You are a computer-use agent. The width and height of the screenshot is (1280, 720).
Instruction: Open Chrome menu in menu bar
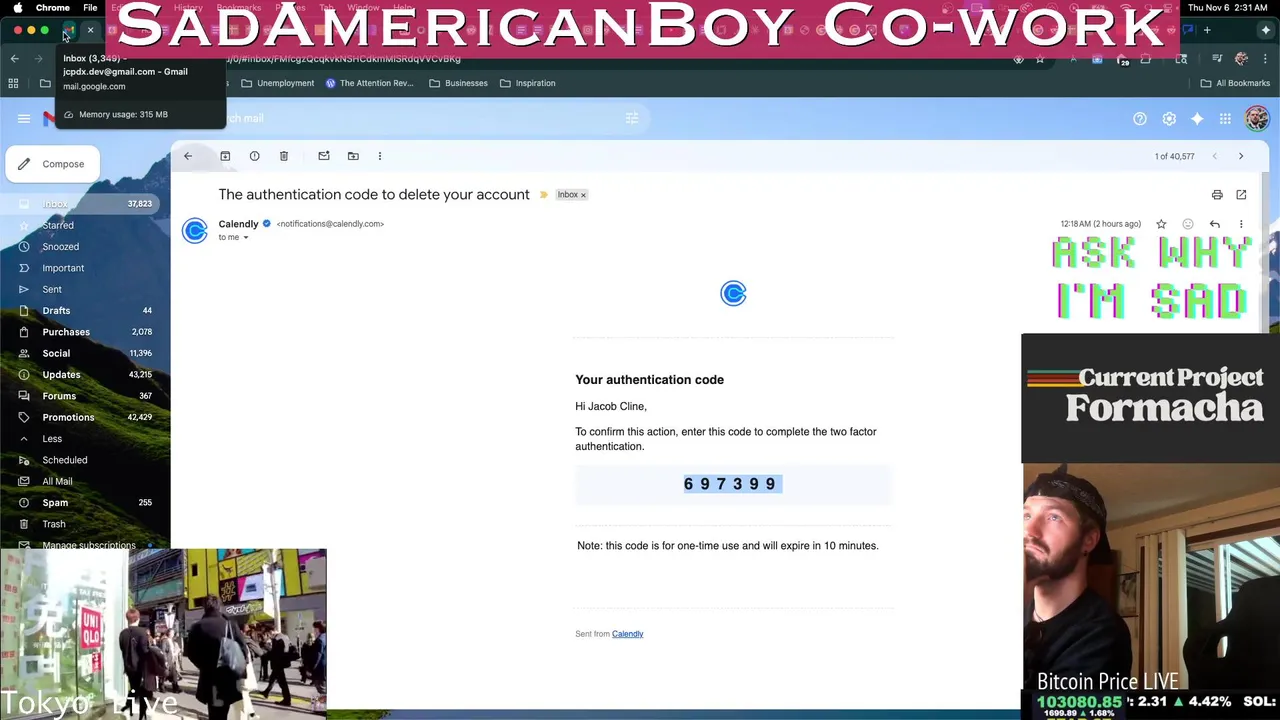click(x=53, y=7)
